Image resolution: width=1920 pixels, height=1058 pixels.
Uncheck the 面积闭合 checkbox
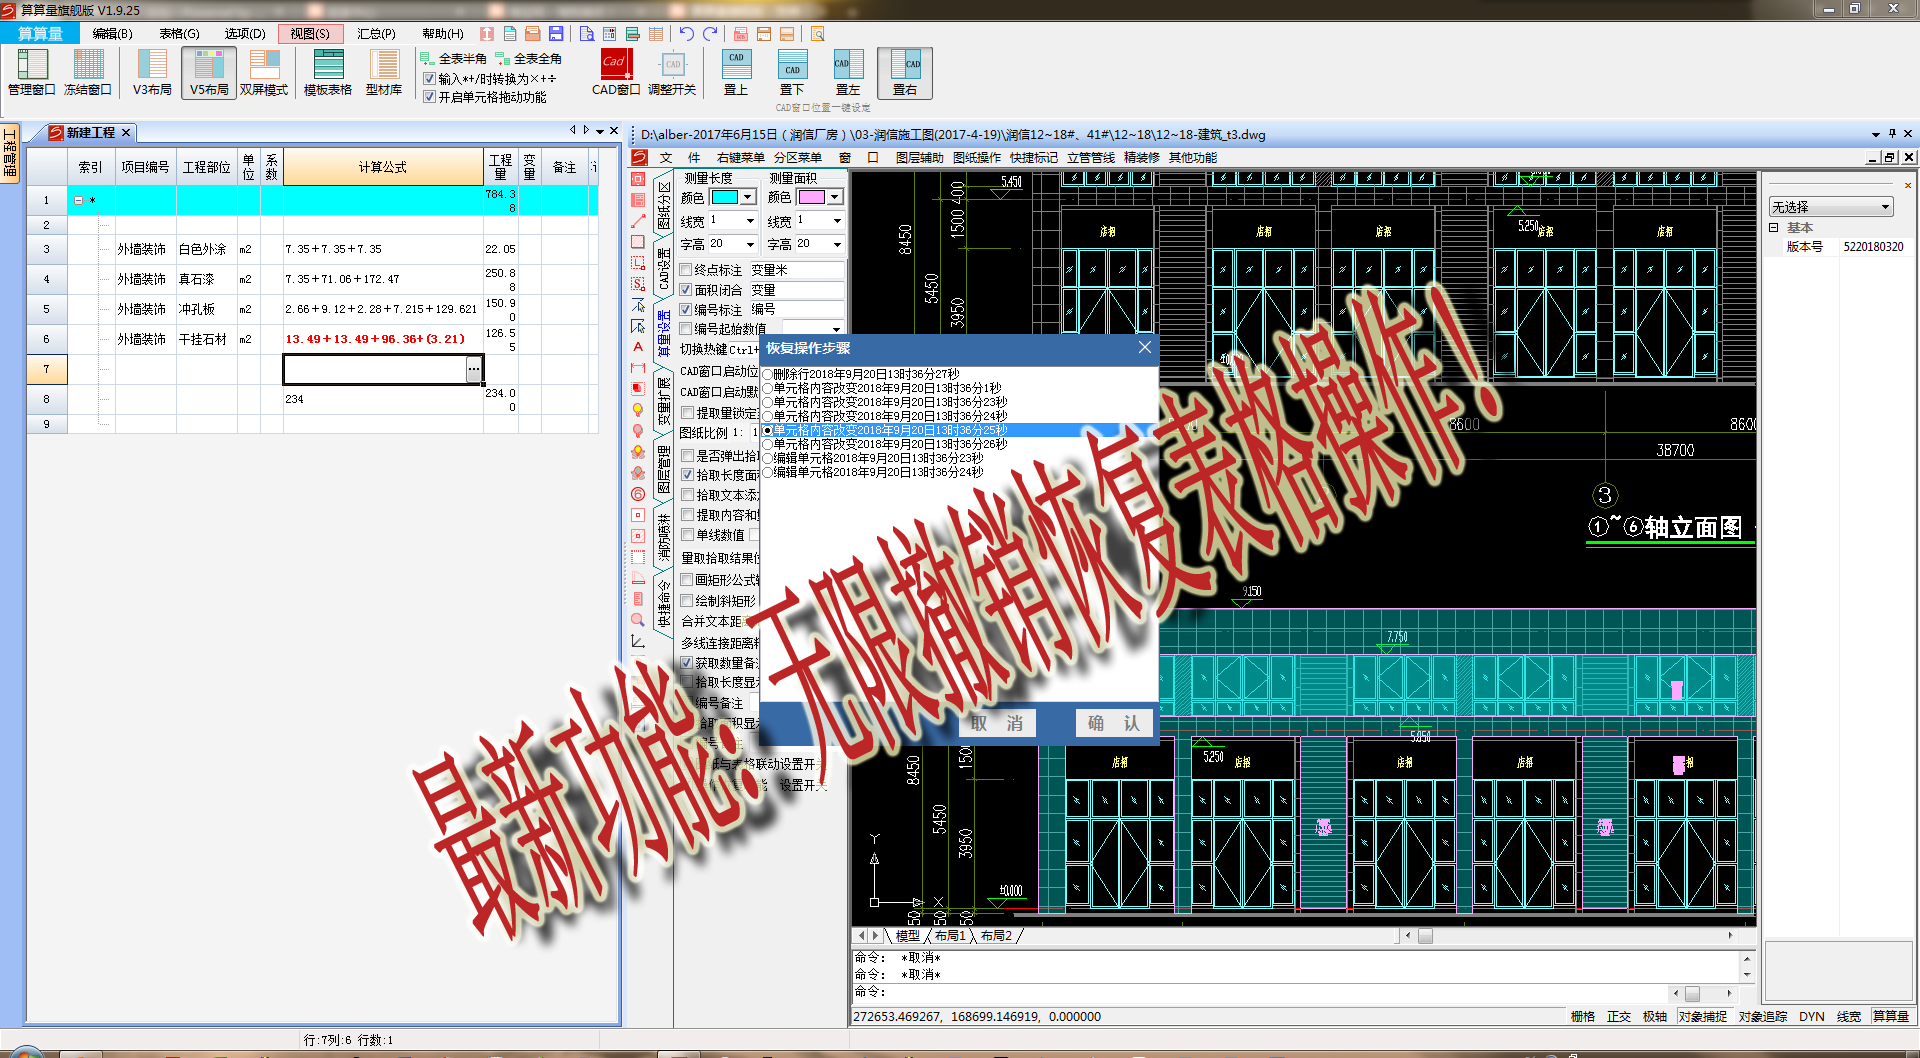pos(686,290)
